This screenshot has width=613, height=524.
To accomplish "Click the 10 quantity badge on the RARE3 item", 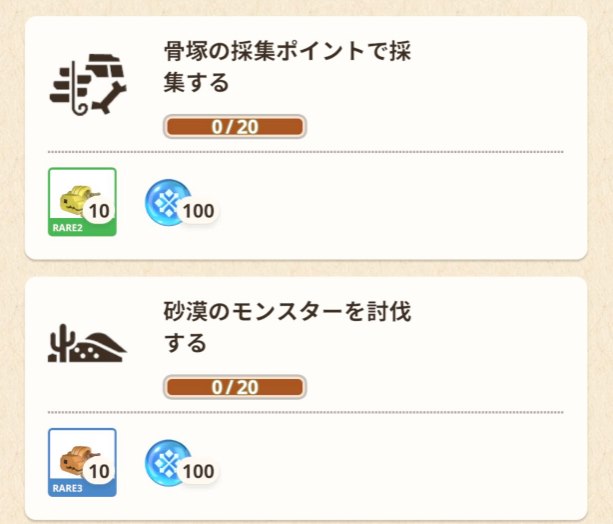I will pos(99,471).
